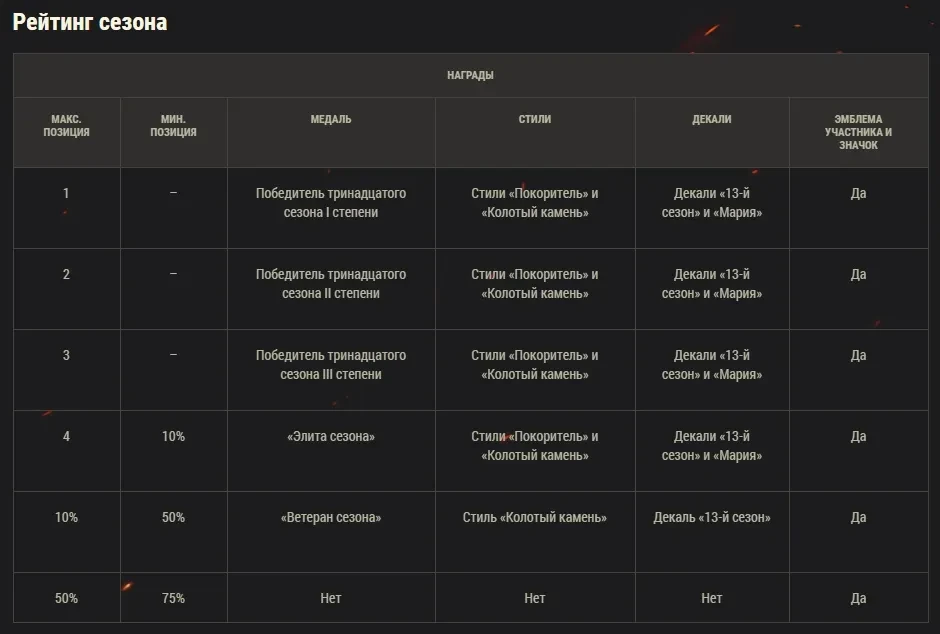This screenshot has width=940, height=634.
Task: Click "Нет" in the Медаль column
Action: click(331, 599)
